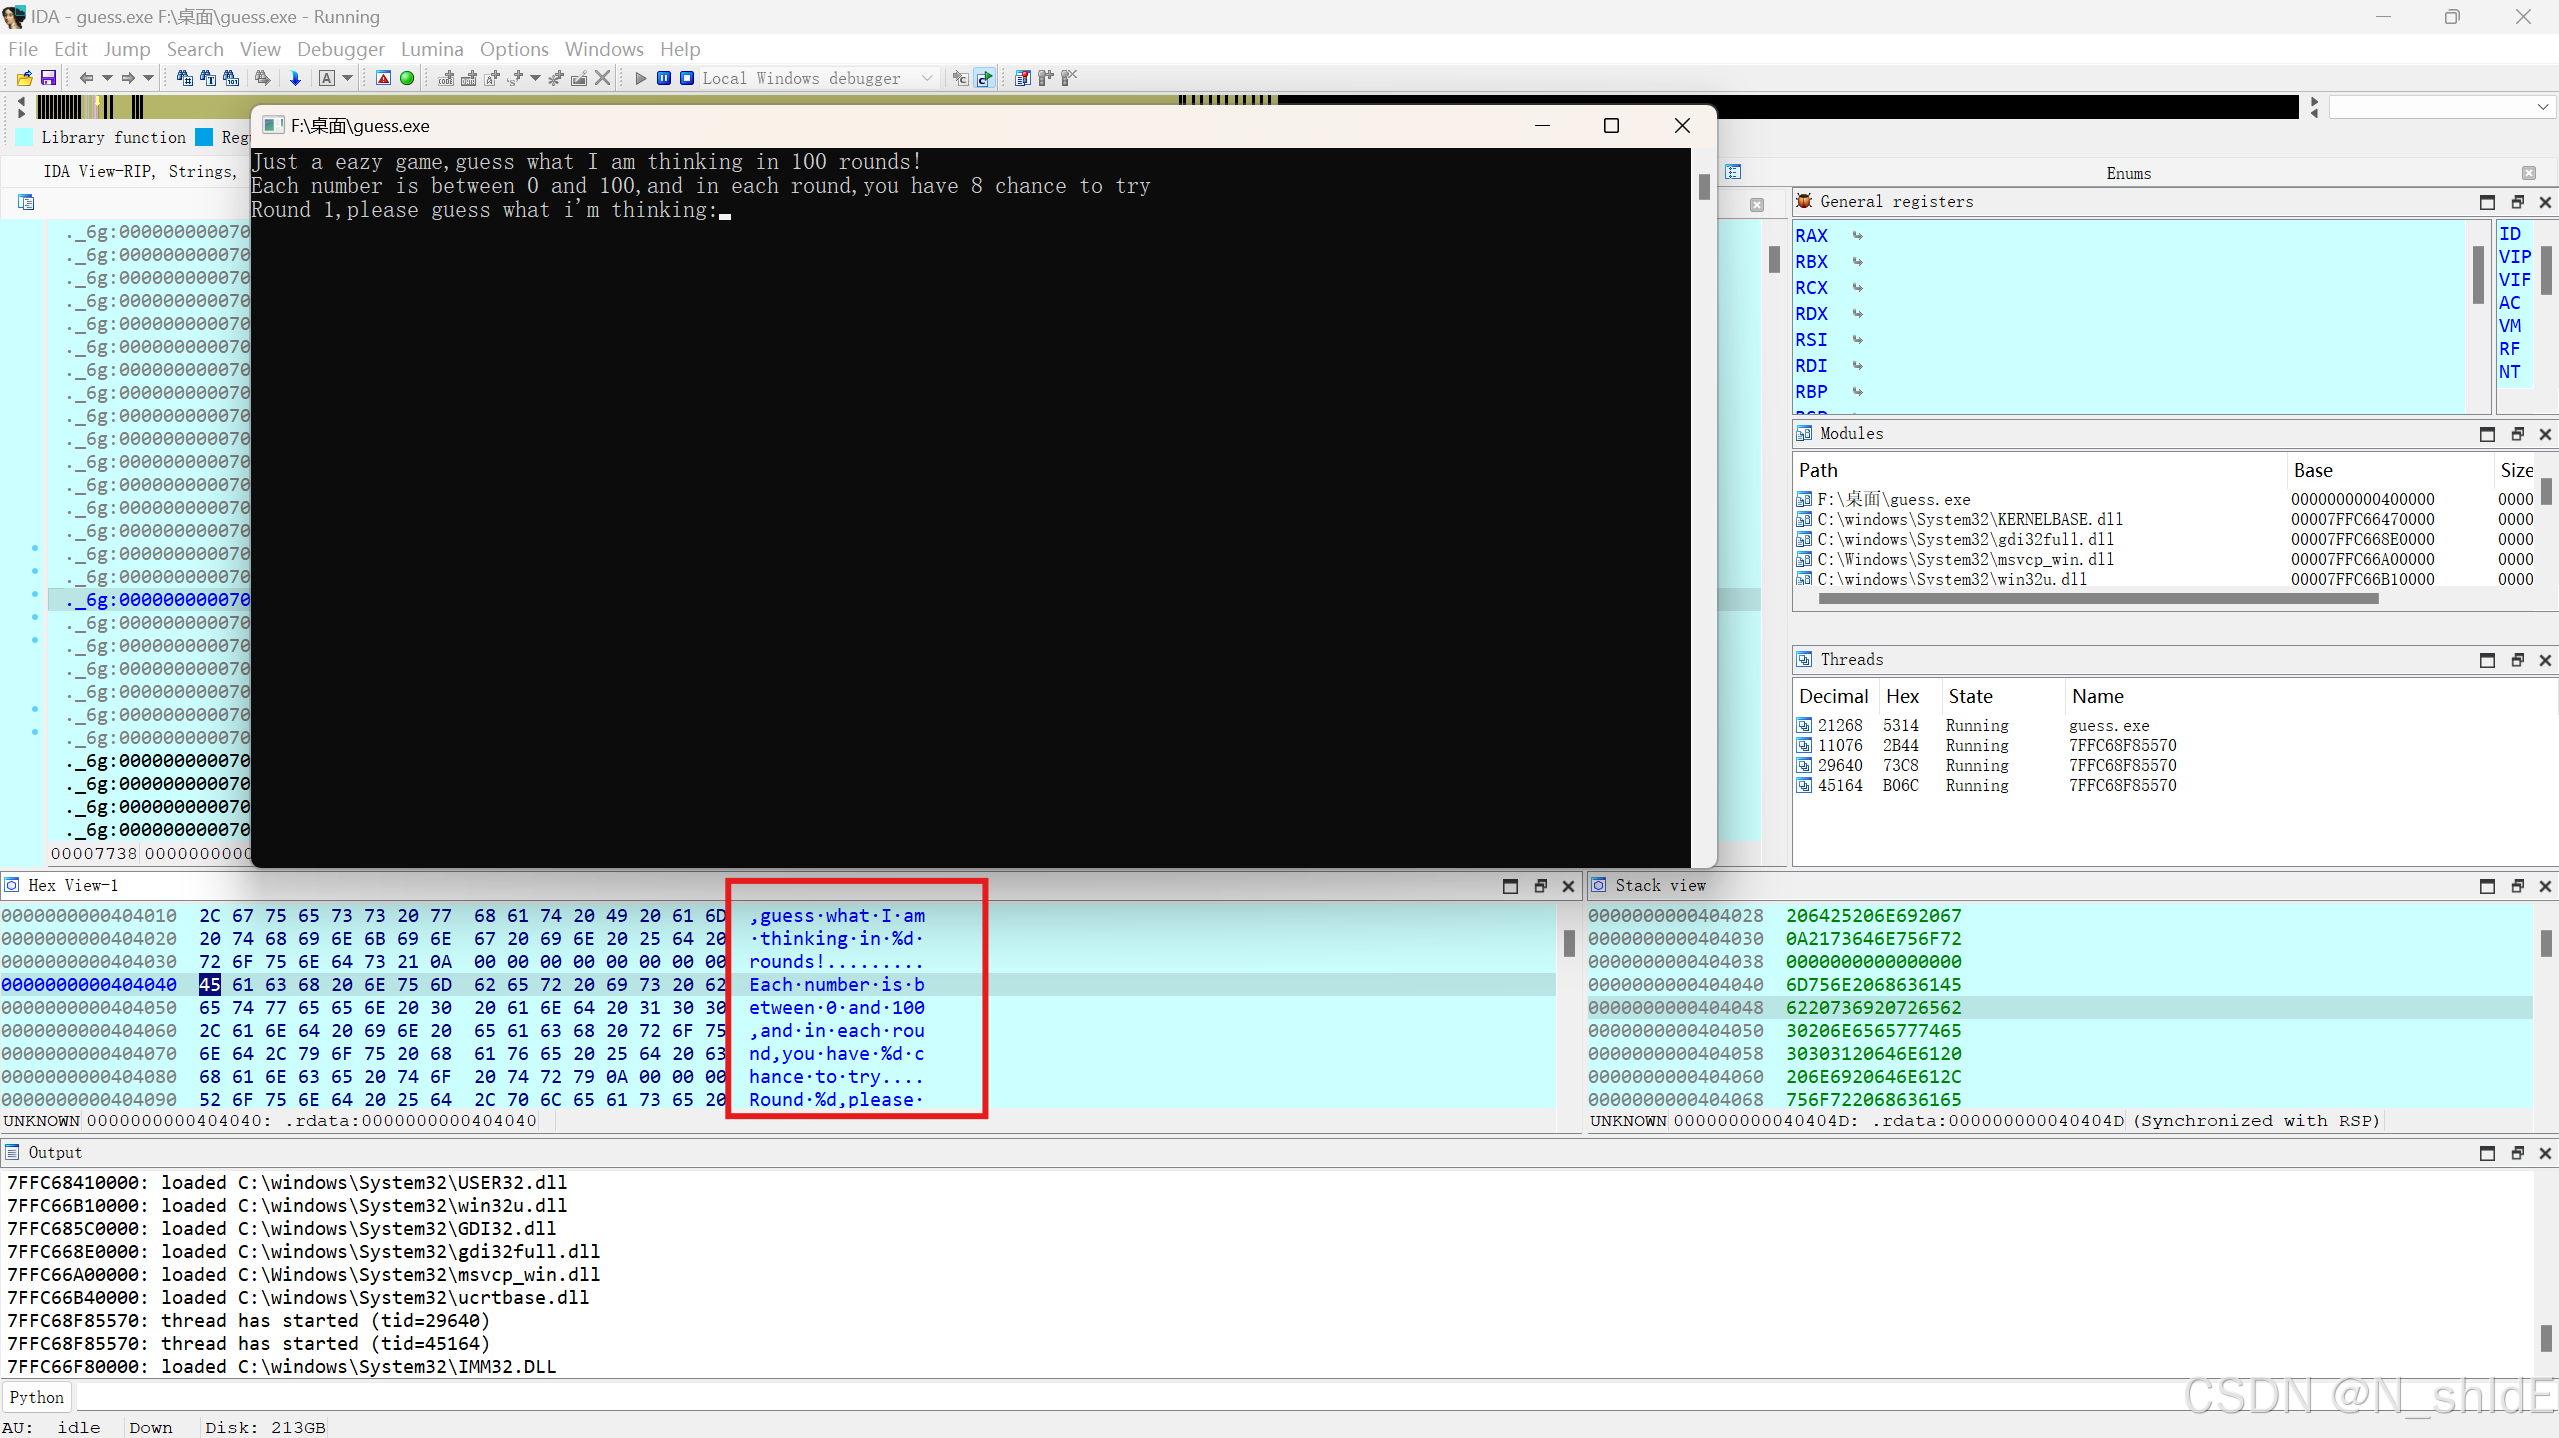Undock the General registers panel
Viewport: 2559px width, 1438px height.
[x=2516, y=202]
